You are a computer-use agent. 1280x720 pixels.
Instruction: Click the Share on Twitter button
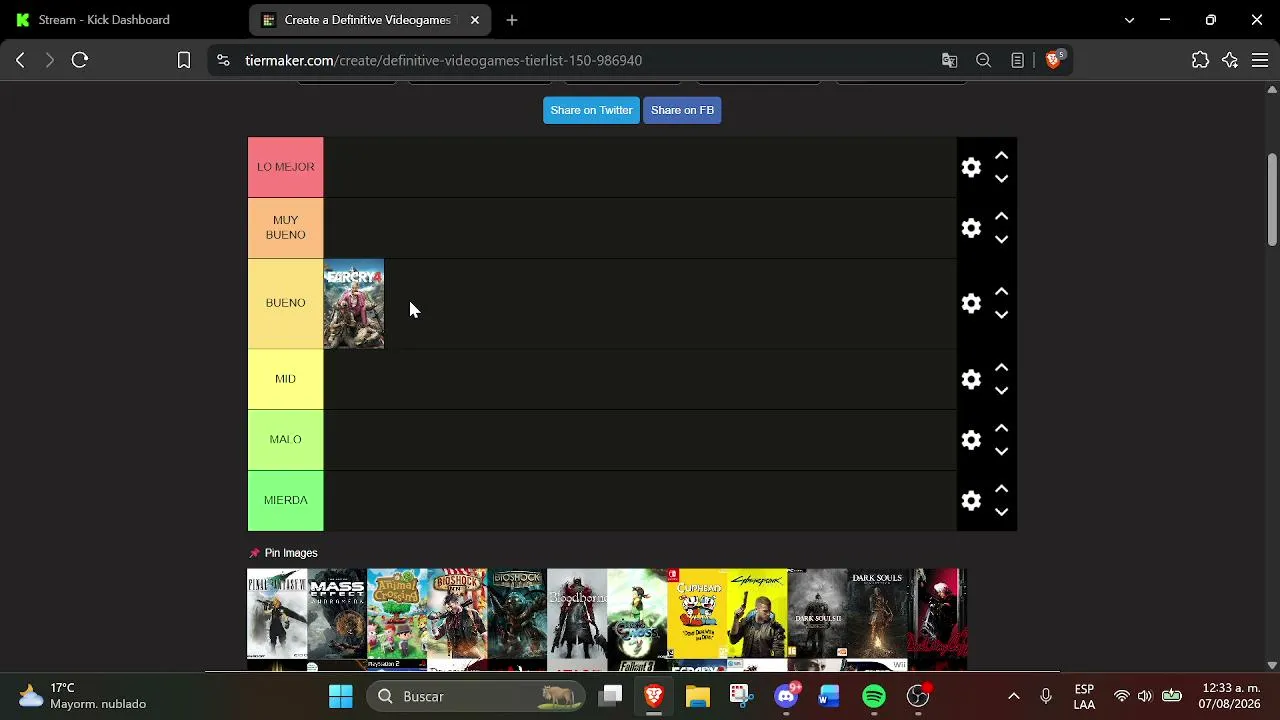coord(591,110)
